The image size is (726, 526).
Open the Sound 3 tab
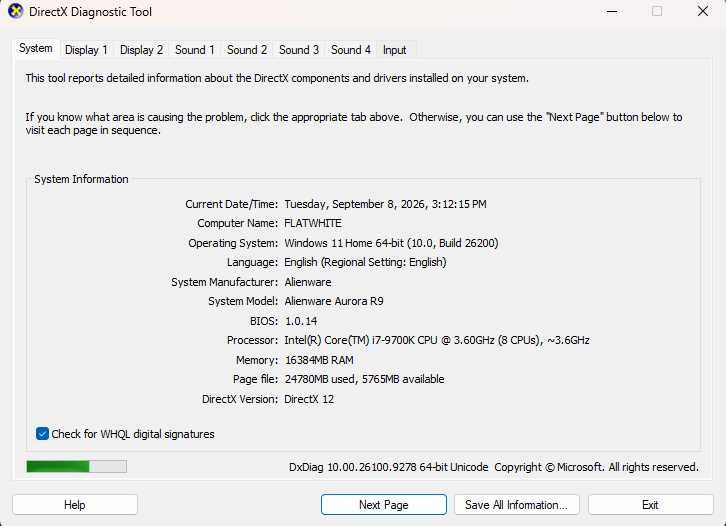pos(299,50)
